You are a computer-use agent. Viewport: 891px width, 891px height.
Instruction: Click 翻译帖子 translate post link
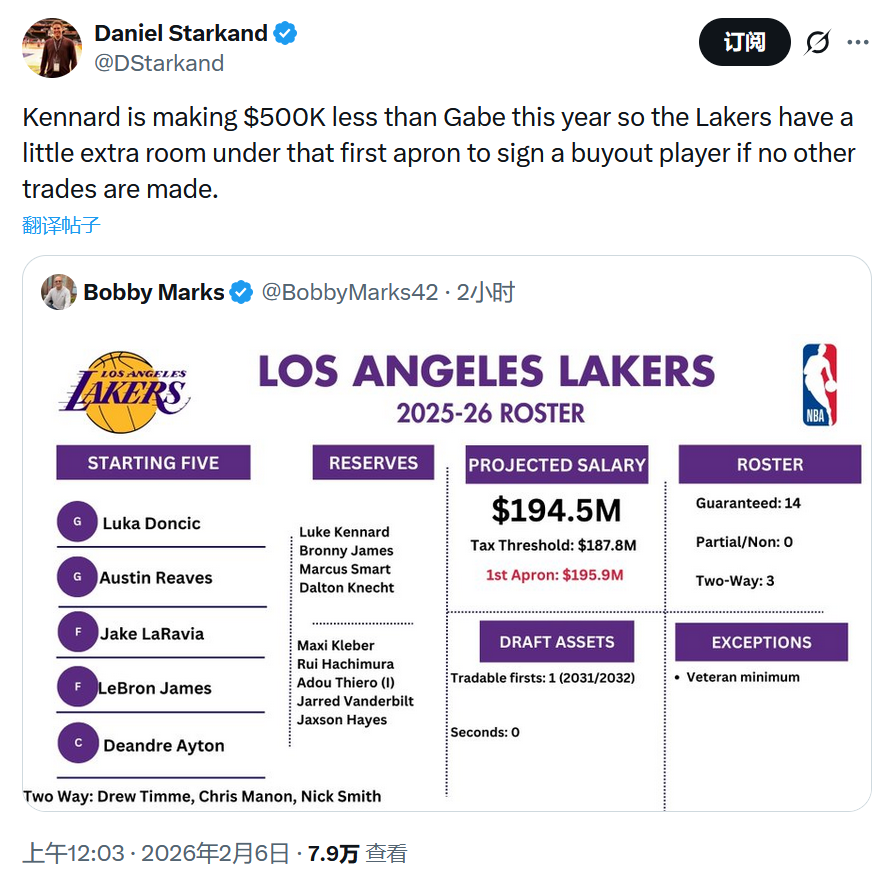click(x=61, y=224)
